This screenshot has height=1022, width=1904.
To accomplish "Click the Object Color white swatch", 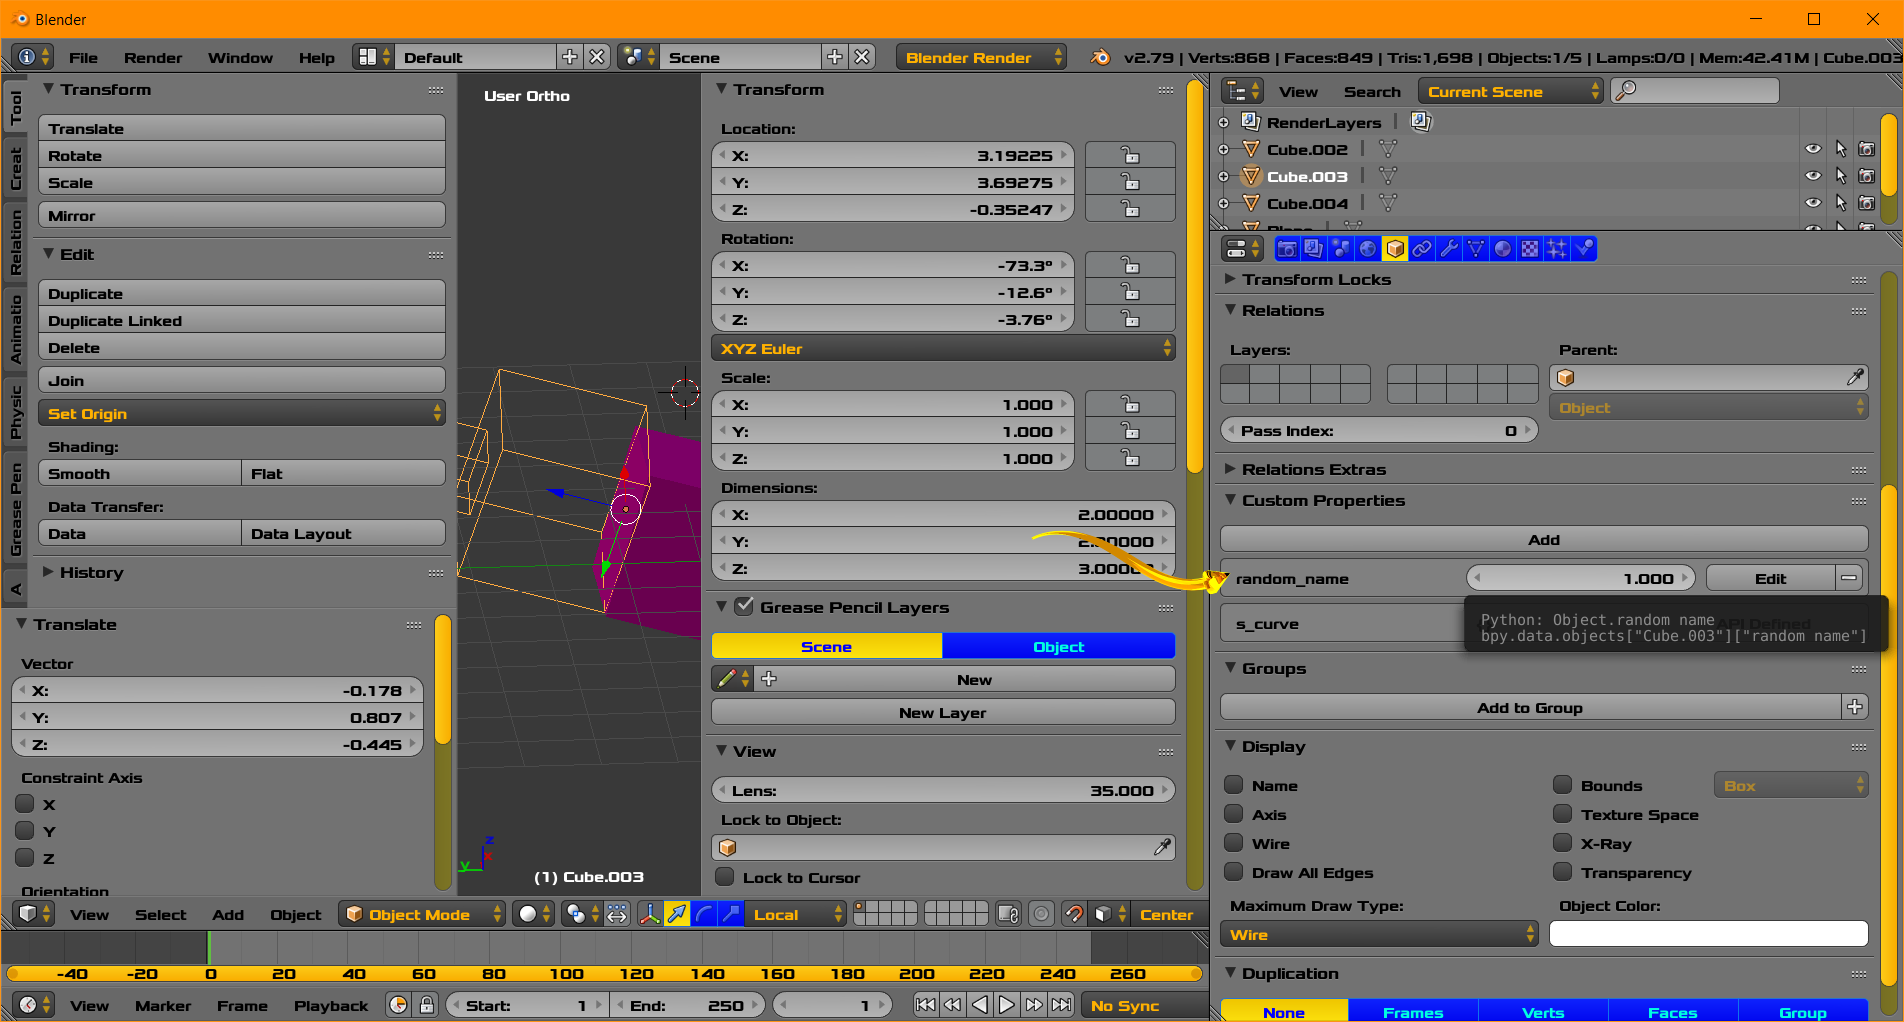I will point(1709,934).
